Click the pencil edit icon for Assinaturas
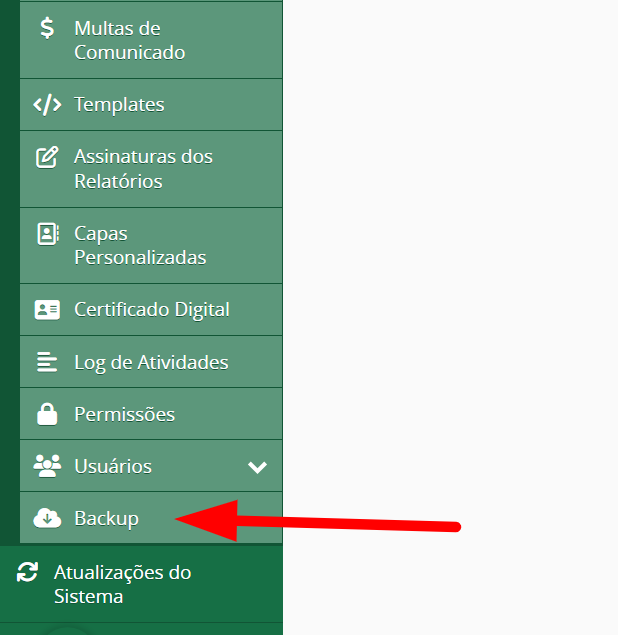 pyautogui.click(x=47, y=157)
